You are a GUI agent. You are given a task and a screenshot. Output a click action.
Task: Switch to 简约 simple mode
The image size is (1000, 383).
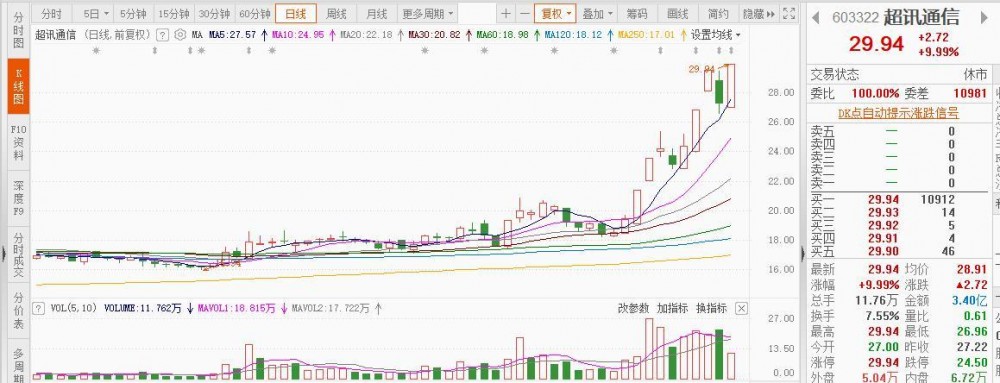[x=718, y=13]
